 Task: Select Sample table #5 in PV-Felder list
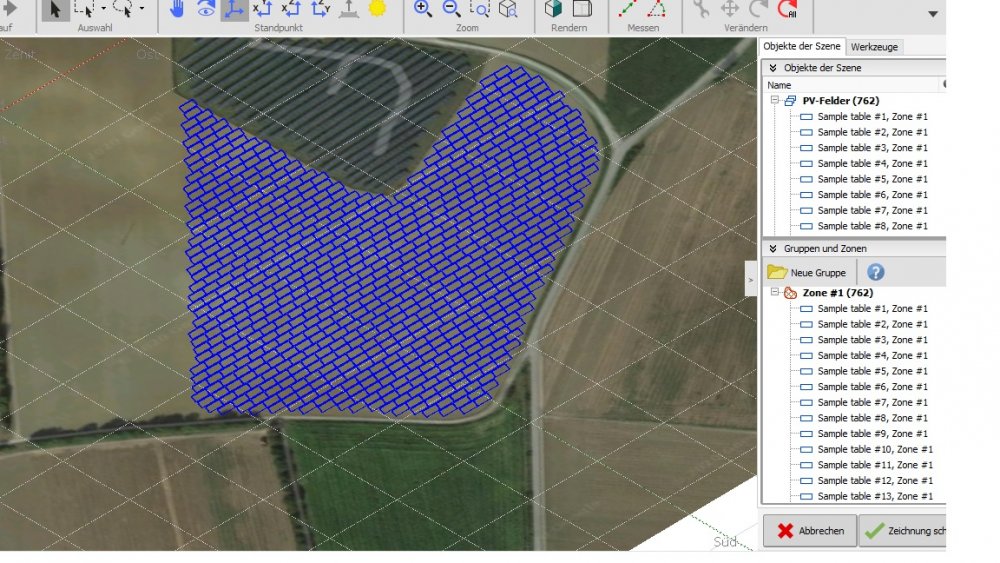coord(872,179)
